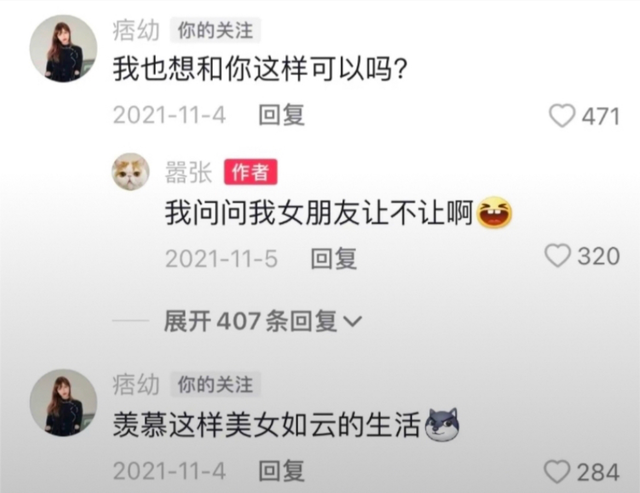Screen dimensions: 640x493
Task: Open the author 嚣张's cat avatar
Action: (131, 172)
